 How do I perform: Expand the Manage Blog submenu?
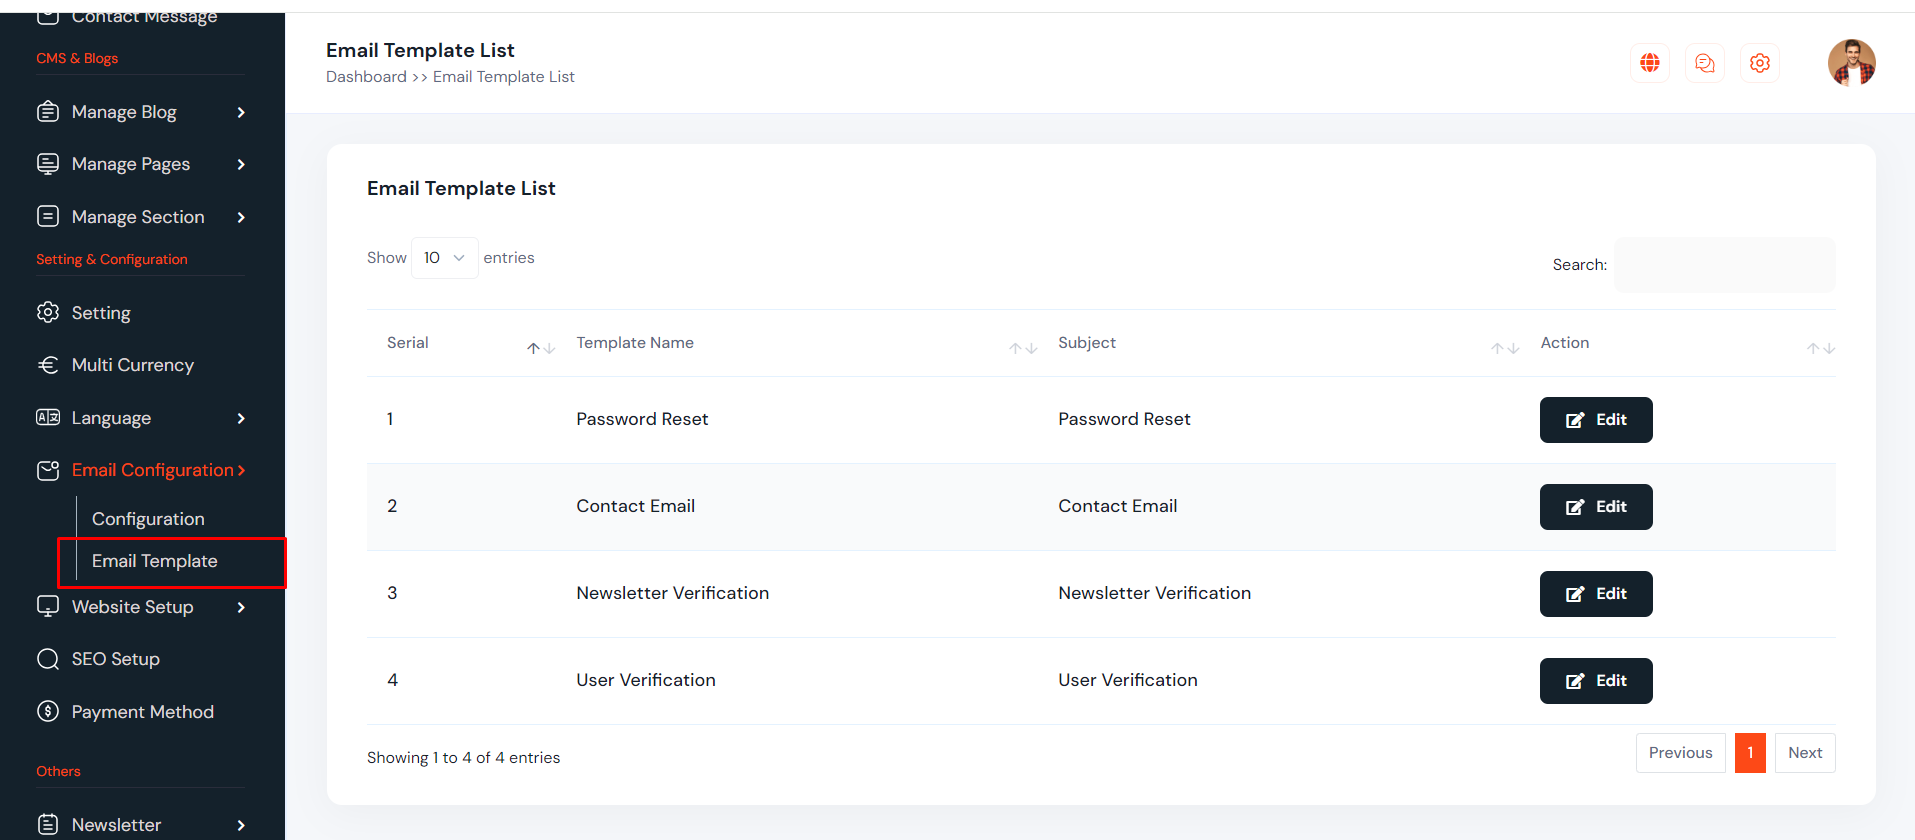coord(240,112)
